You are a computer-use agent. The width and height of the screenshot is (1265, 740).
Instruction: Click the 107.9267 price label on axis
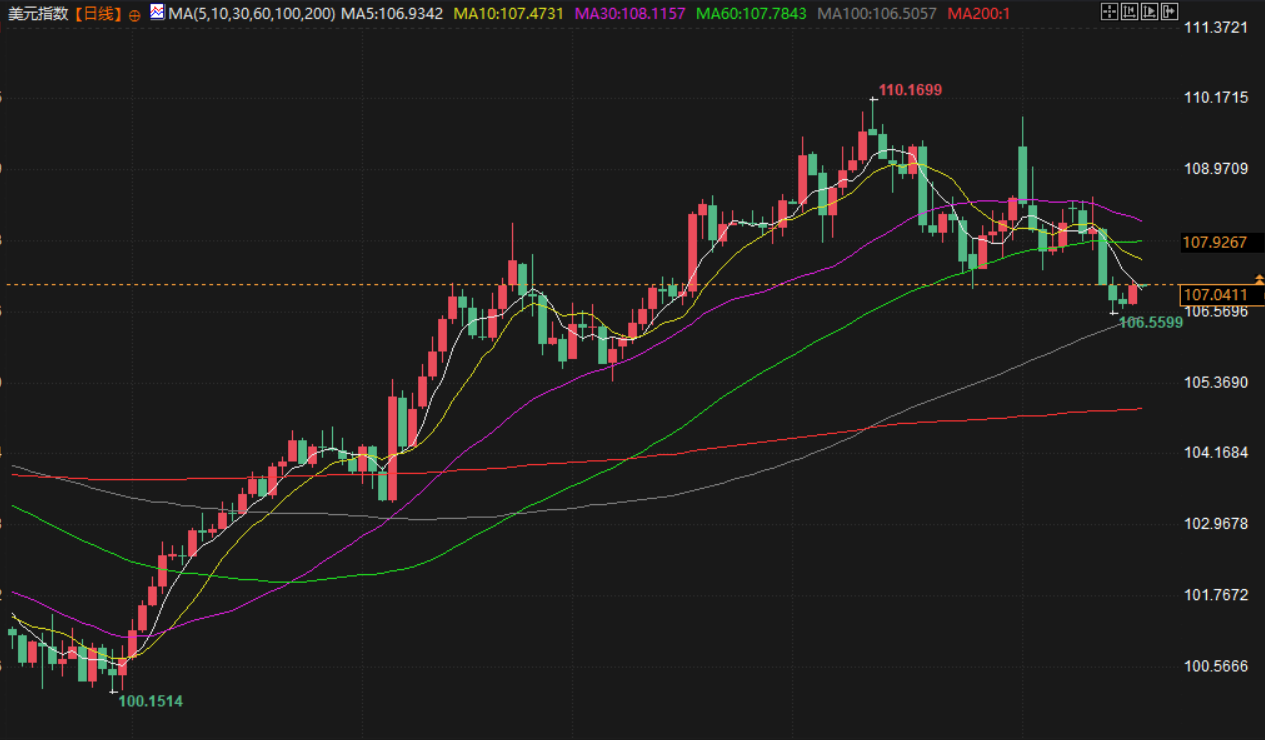(x=1214, y=242)
